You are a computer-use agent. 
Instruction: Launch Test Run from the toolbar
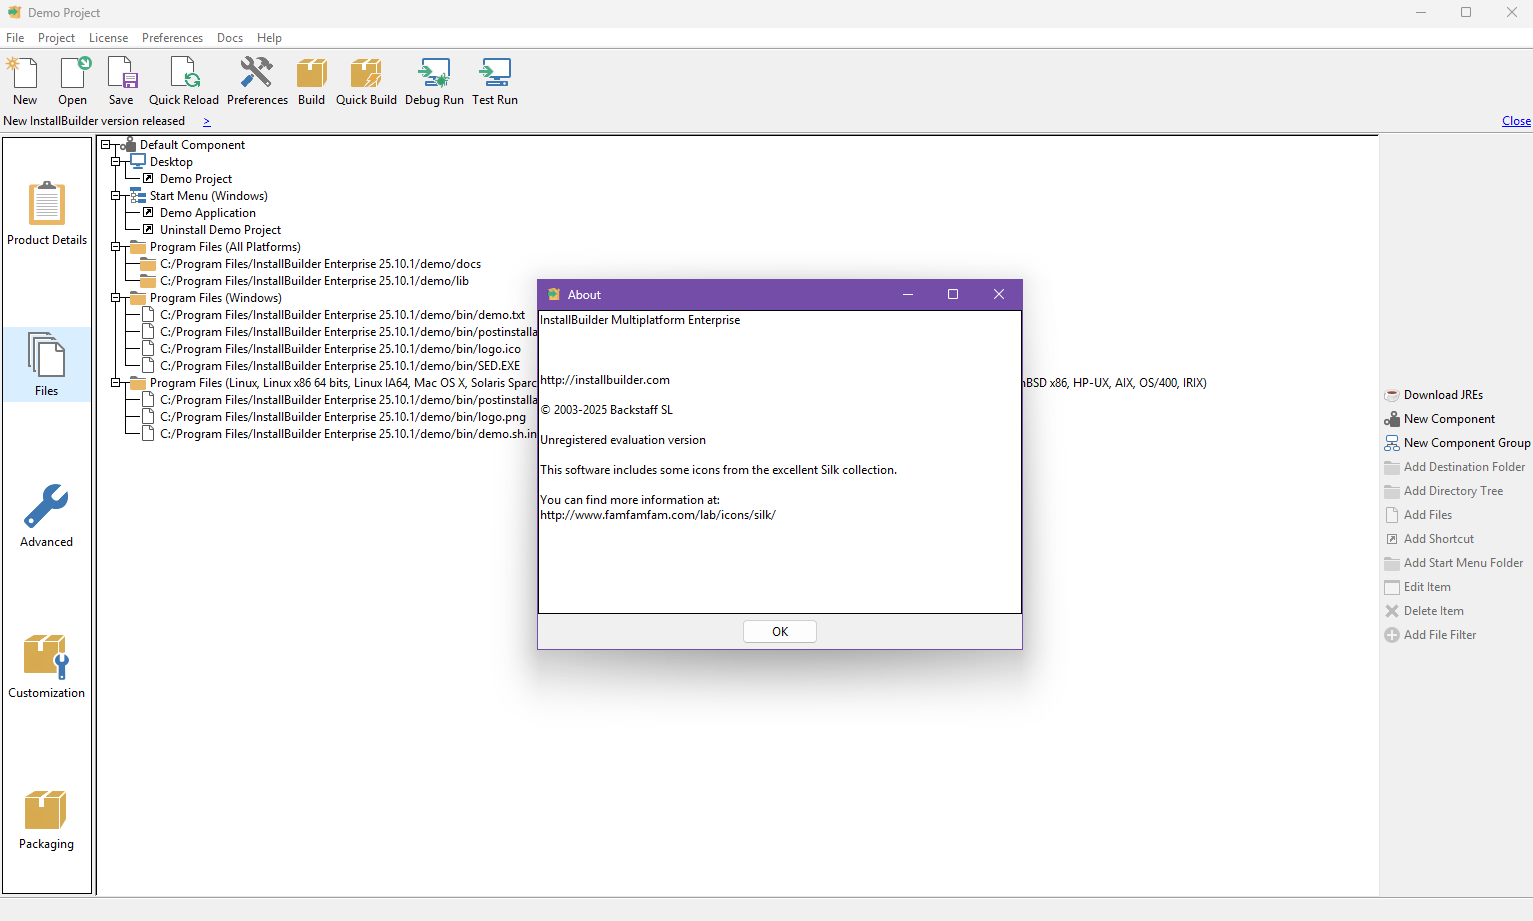[x=495, y=81]
